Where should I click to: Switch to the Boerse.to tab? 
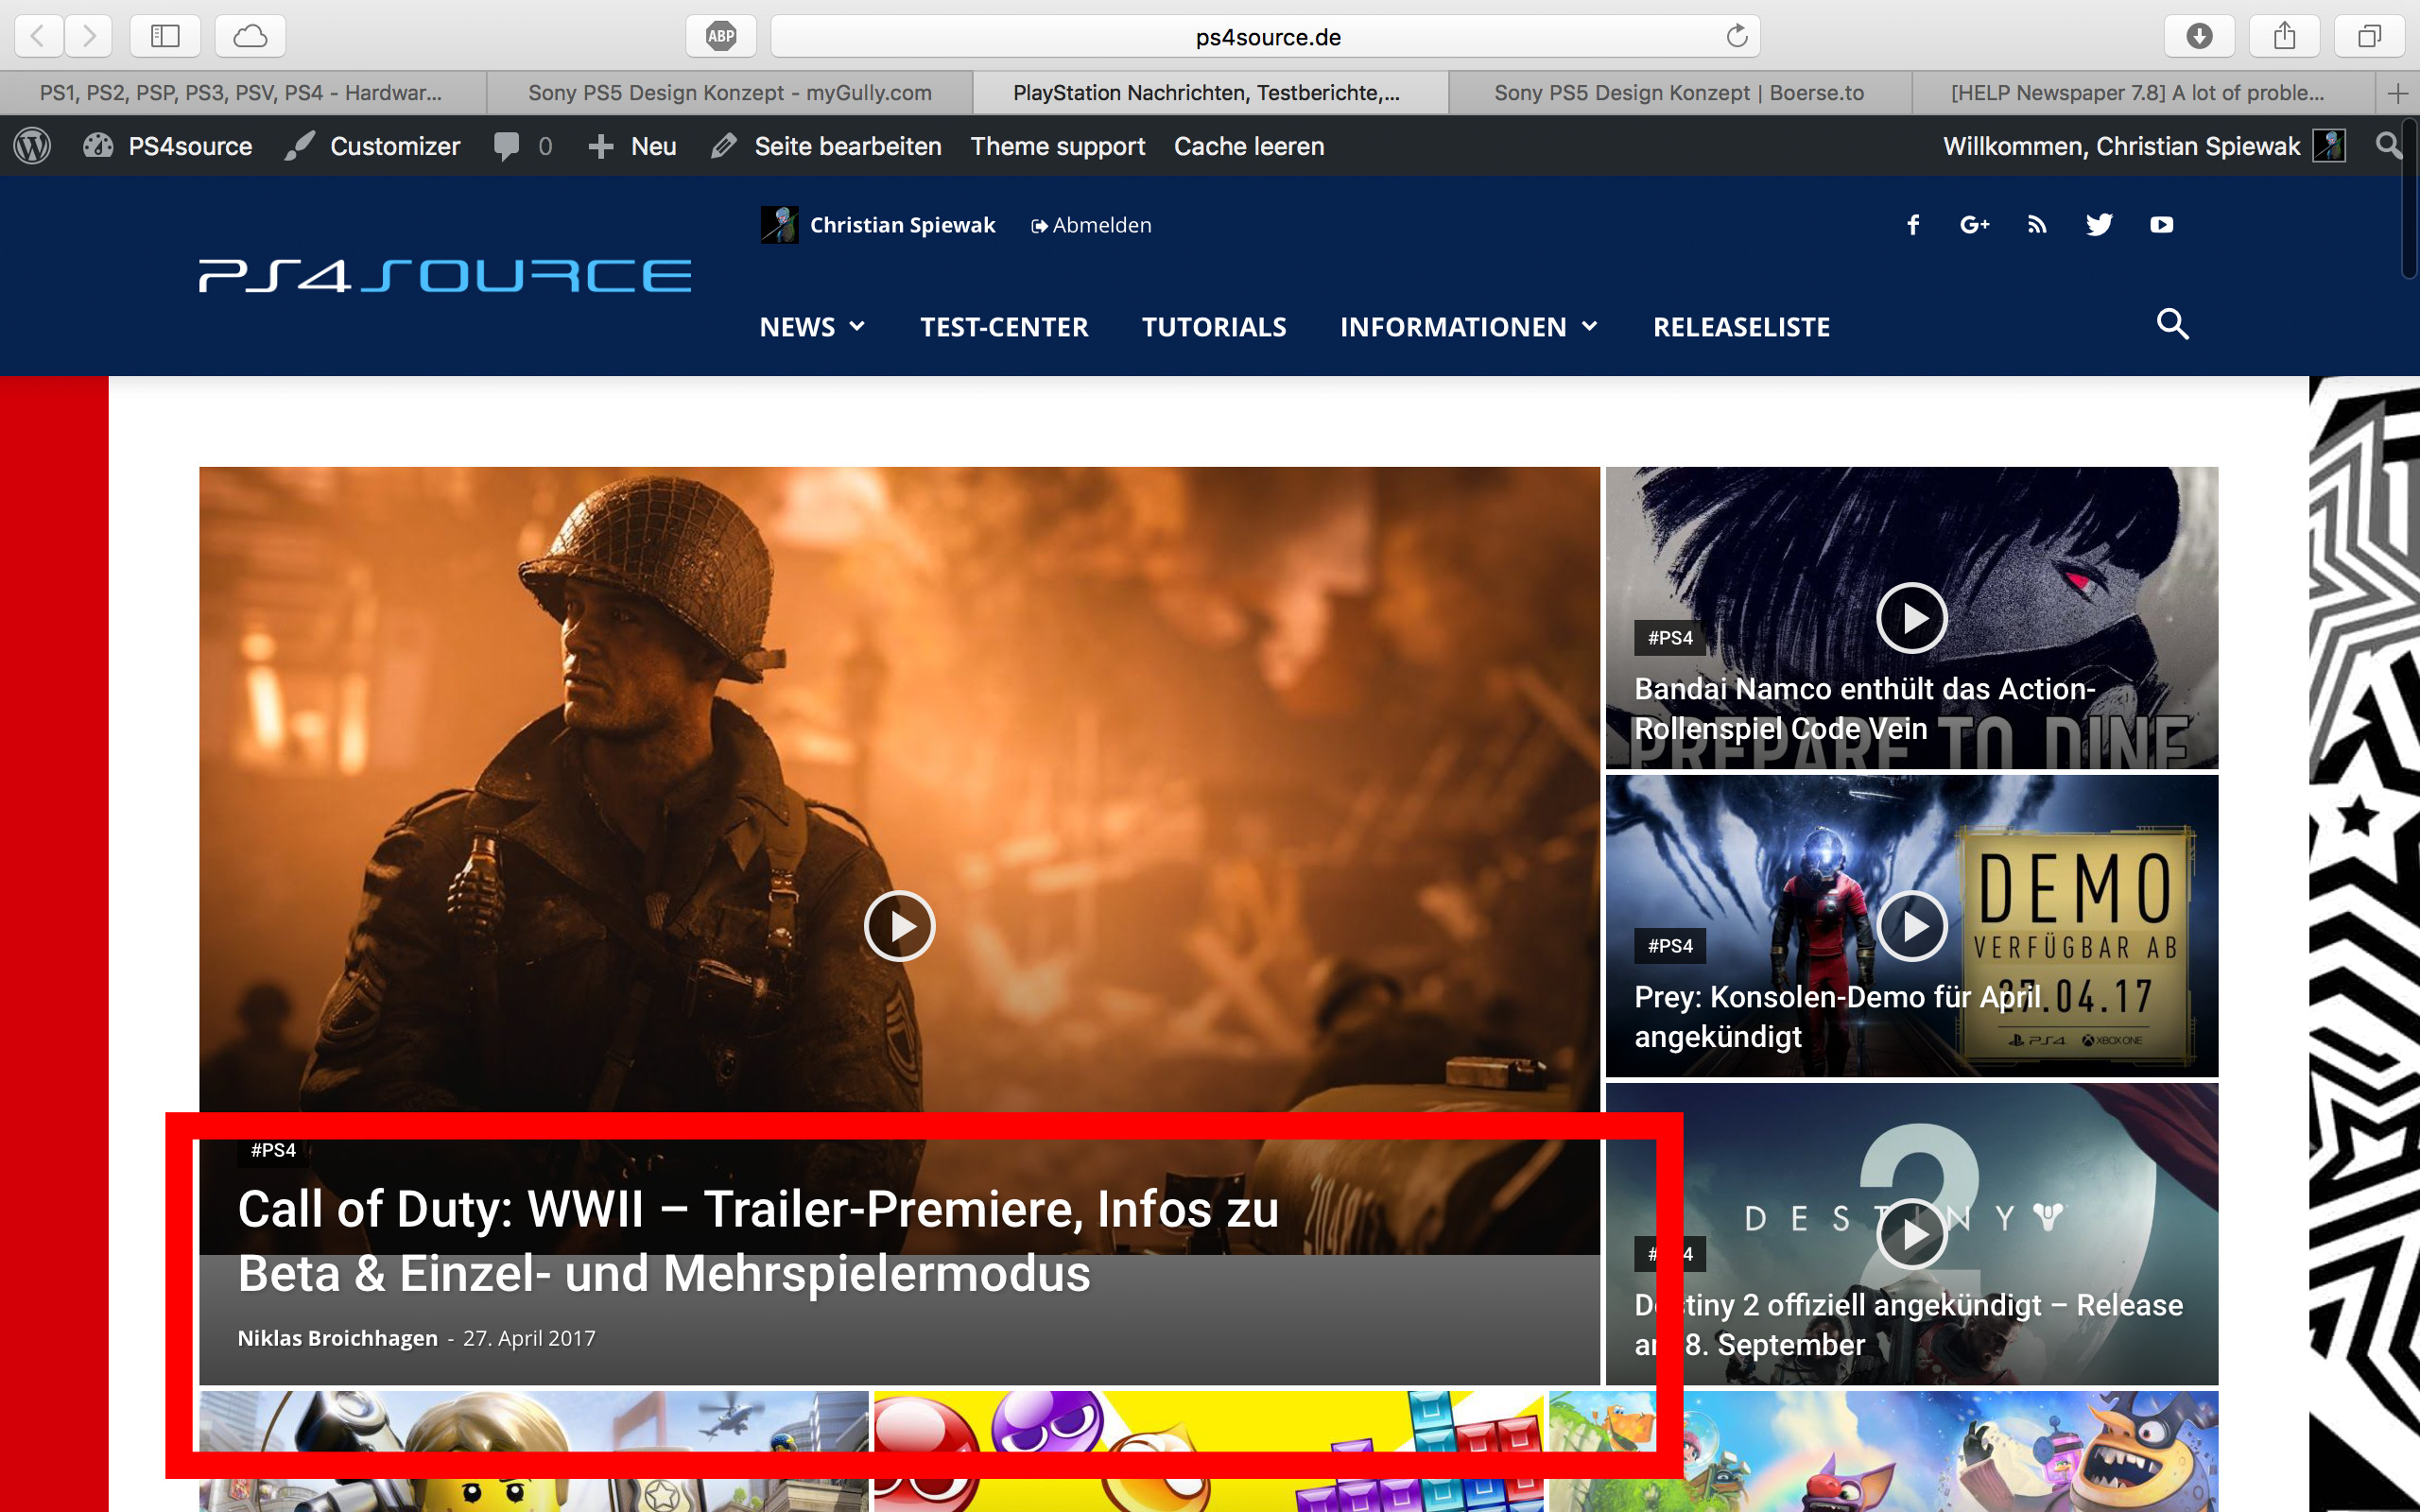[x=1679, y=93]
